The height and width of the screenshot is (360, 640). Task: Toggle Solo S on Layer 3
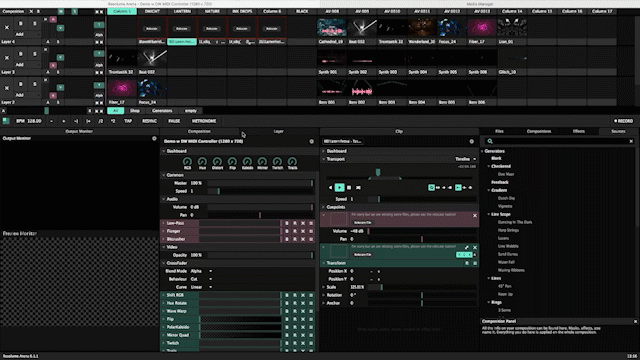(35, 54)
